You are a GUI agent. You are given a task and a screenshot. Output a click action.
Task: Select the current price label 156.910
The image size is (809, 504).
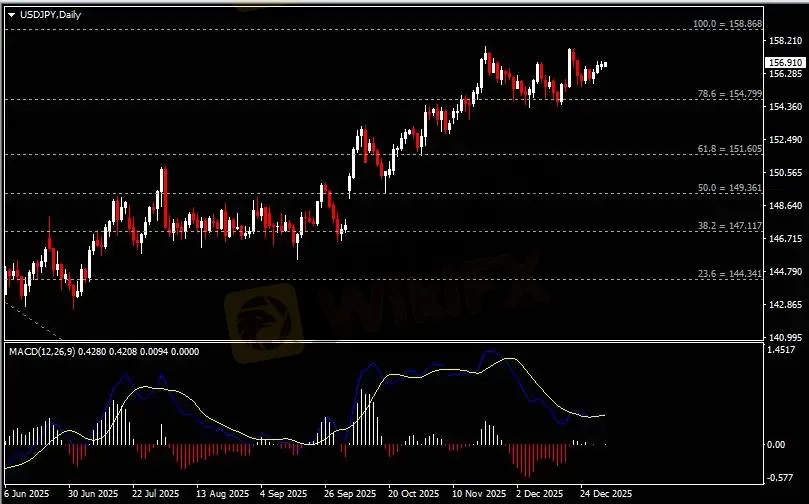point(784,62)
